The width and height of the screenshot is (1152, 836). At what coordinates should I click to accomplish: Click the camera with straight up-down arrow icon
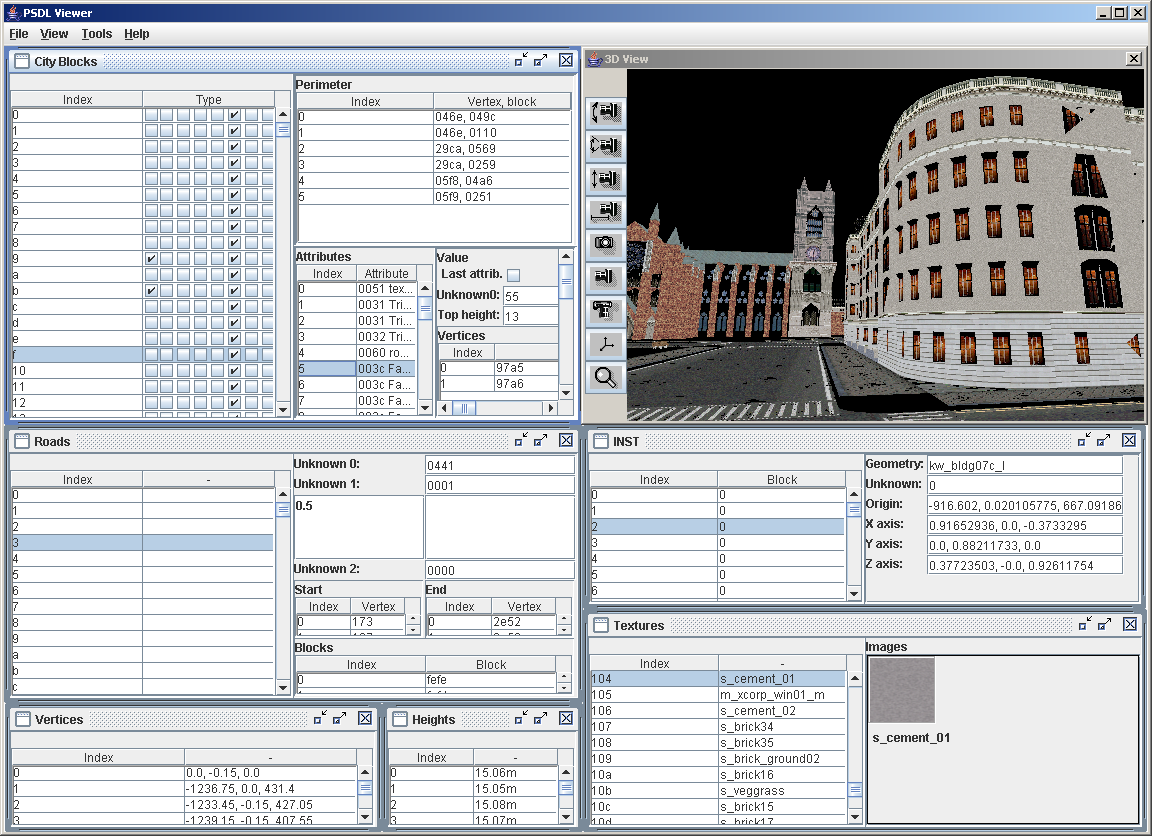point(606,178)
